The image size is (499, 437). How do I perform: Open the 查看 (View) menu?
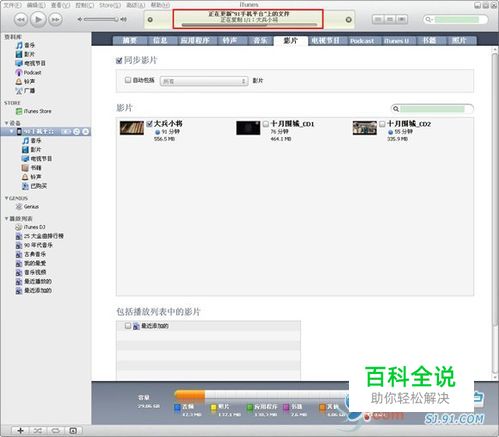click(x=60, y=5)
